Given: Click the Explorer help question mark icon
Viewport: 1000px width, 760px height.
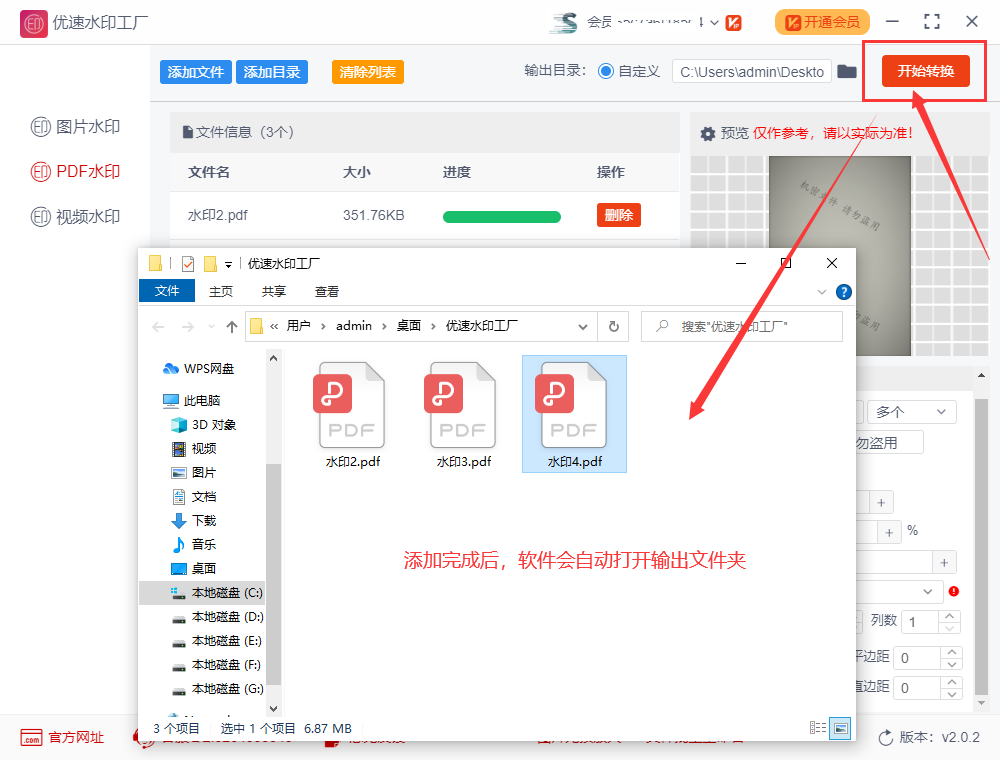Looking at the screenshot, I should (x=843, y=292).
